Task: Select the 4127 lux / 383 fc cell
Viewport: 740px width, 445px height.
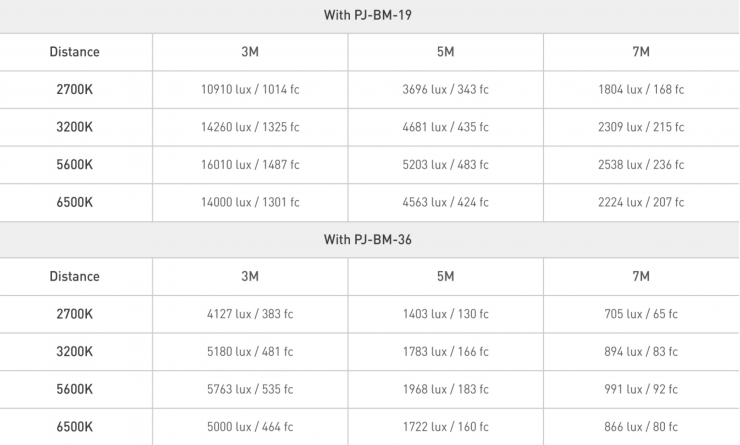Action: 250,314
